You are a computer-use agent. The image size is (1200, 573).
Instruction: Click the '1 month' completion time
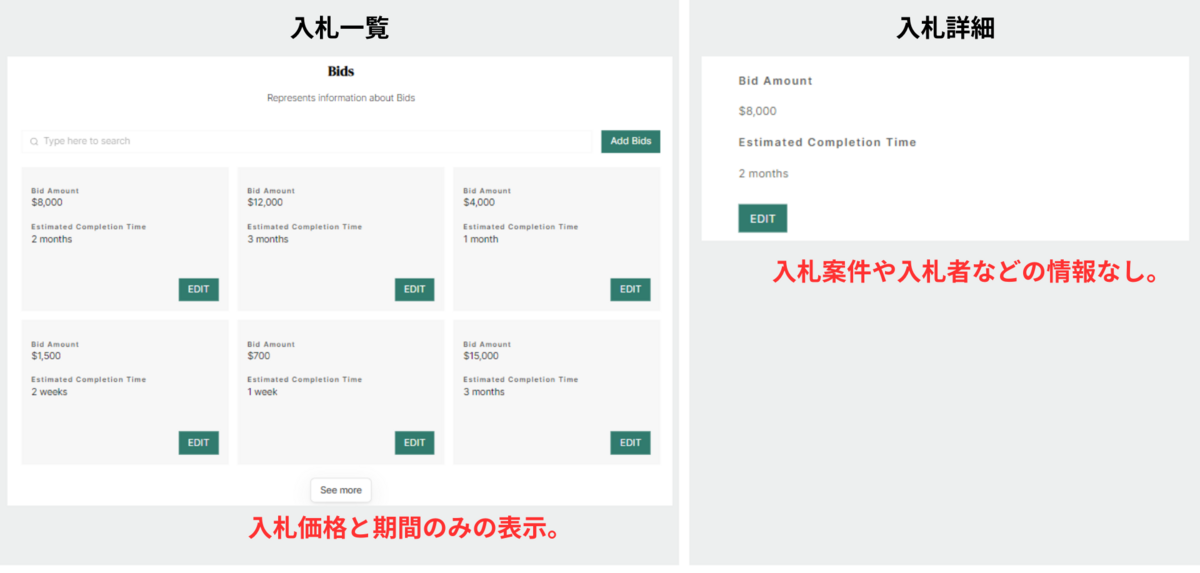coord(481,239)
